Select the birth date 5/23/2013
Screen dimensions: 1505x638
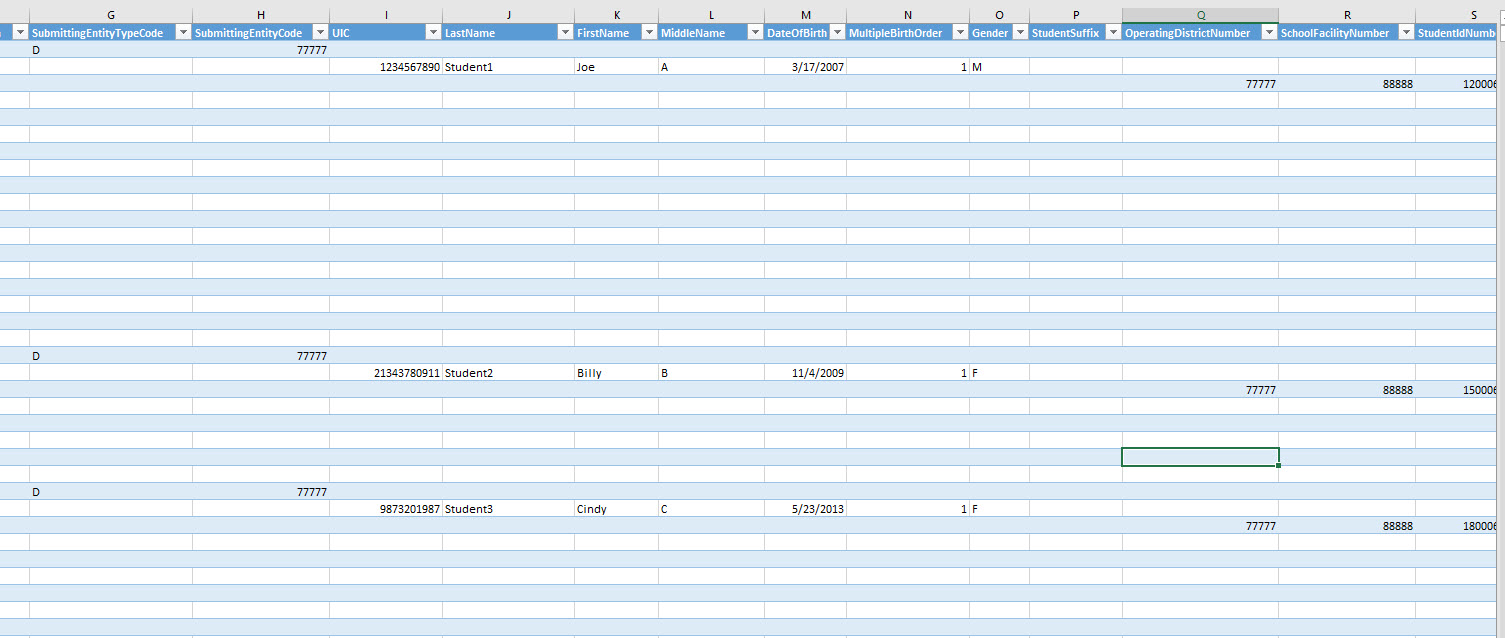click(805, 509)
